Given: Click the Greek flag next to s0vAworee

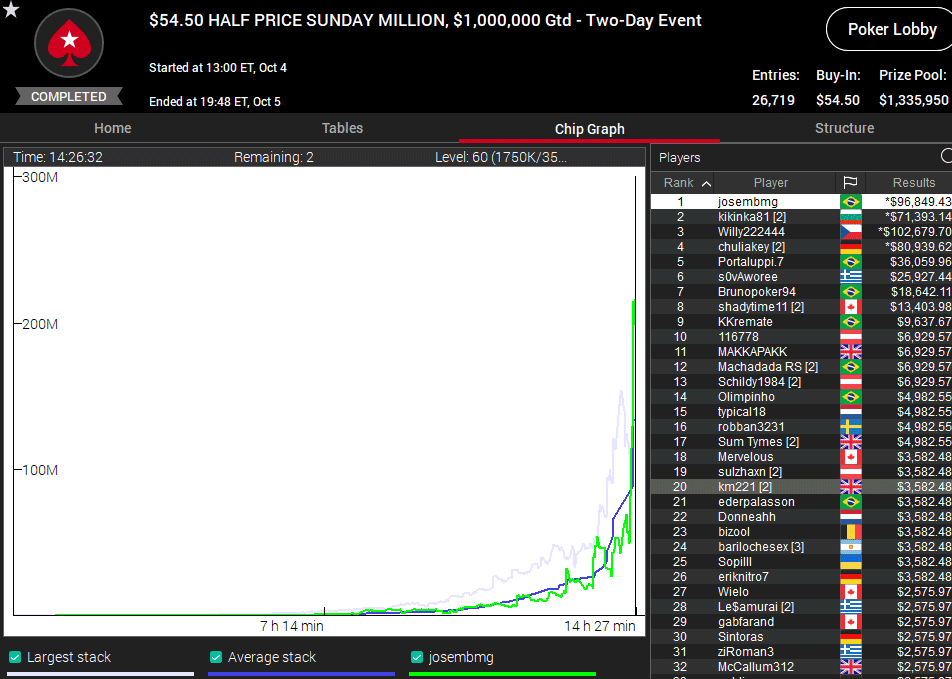Looking at the screenshot, I should tap(851, 277).
